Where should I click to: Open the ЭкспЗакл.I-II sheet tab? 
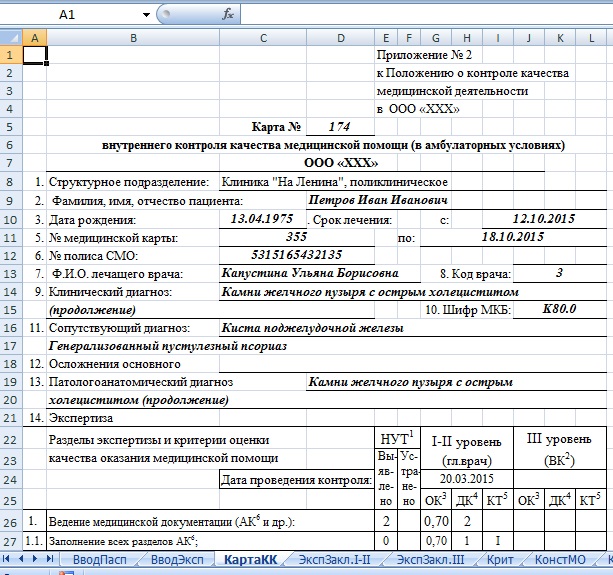click(334, 560)
